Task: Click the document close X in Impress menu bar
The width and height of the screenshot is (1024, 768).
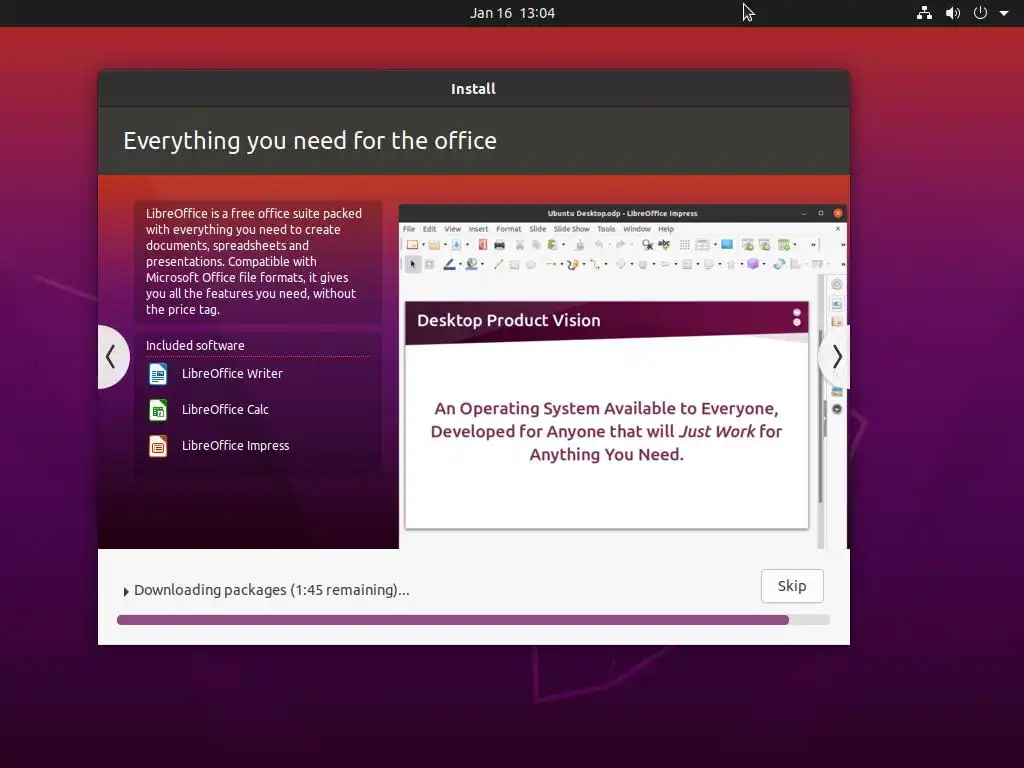Action: 838,229
